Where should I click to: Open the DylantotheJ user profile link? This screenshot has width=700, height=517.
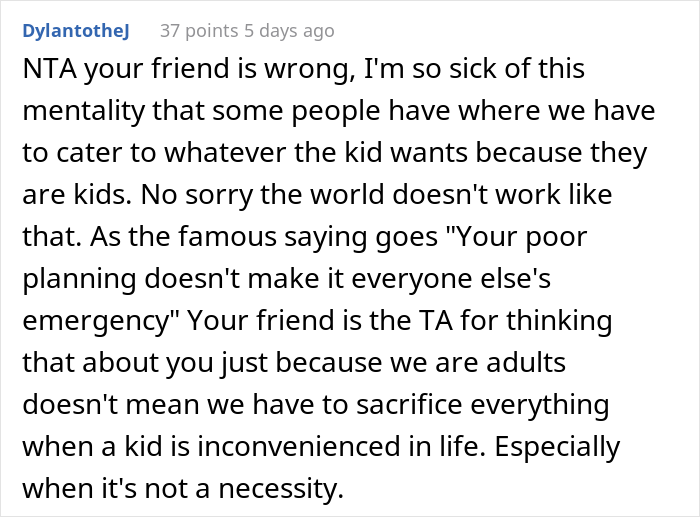pyautogui.click(x=78, y=31)
